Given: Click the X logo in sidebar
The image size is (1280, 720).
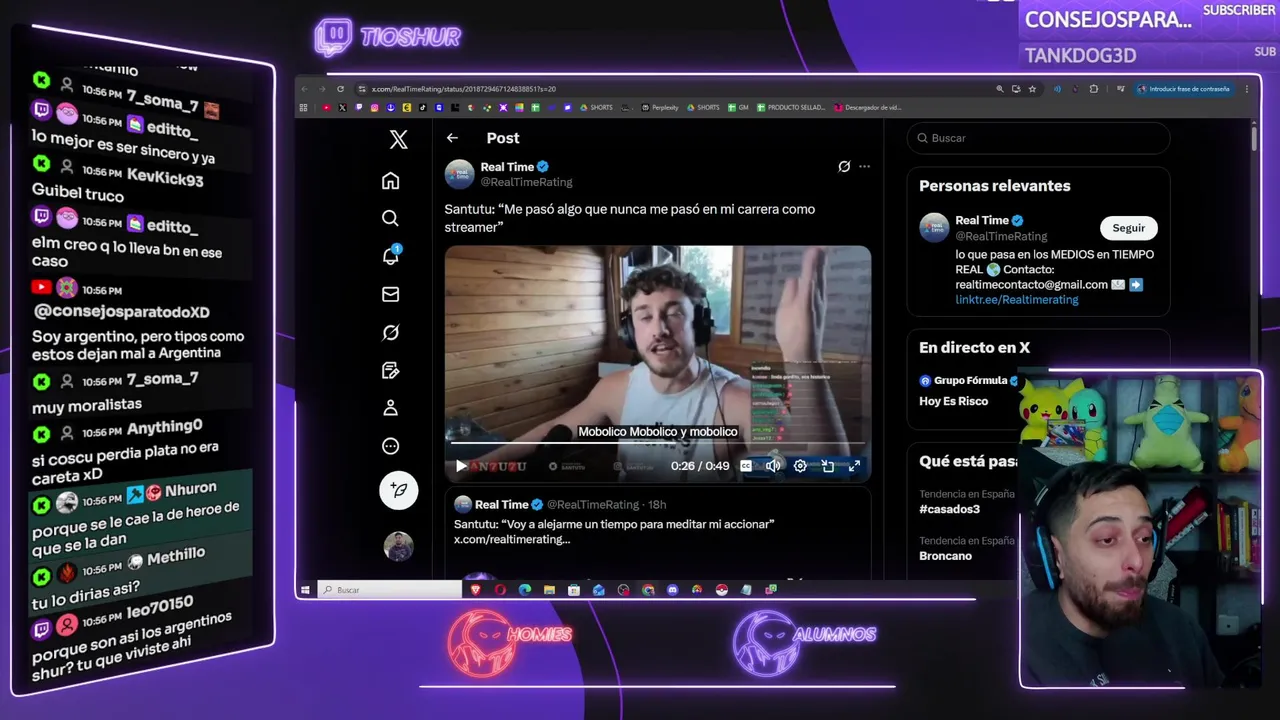Looking at the screenshot, I should pos(398,140).
